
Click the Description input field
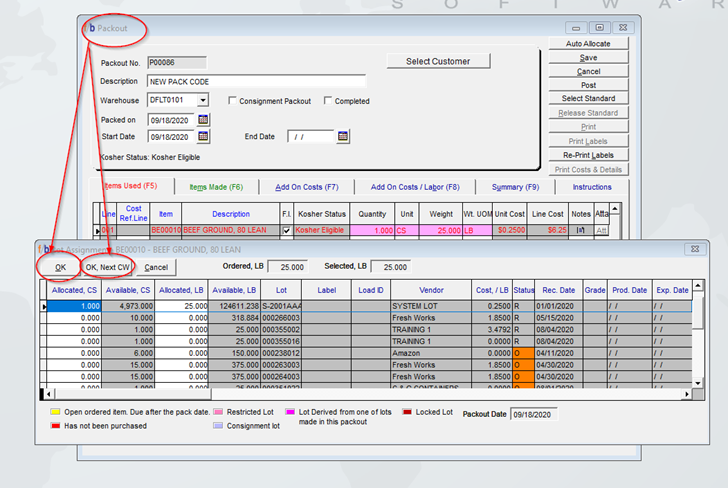(255, 81)
